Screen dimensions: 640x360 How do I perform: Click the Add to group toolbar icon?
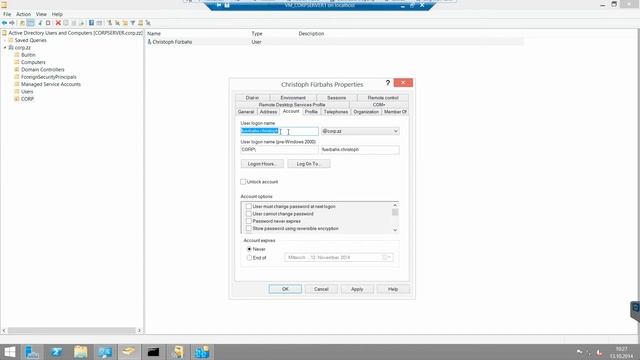pyautogui.click(x=148, y=23)
